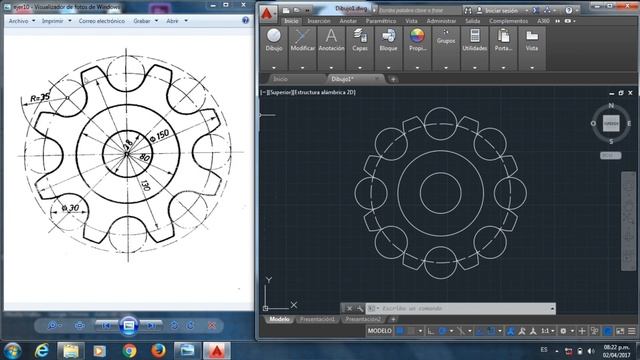
Task: Click Correo electrónico in photo viewer
Action: click(x=102, y=20)
